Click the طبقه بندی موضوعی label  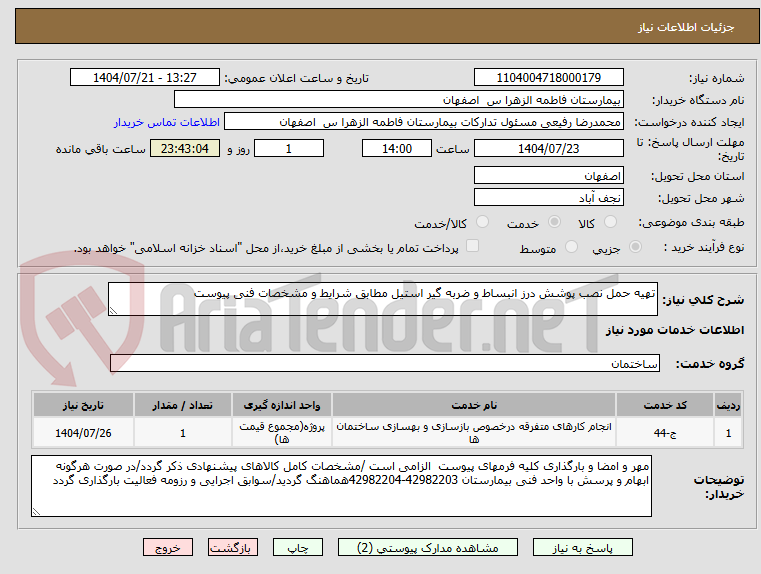tap(691, 222)
